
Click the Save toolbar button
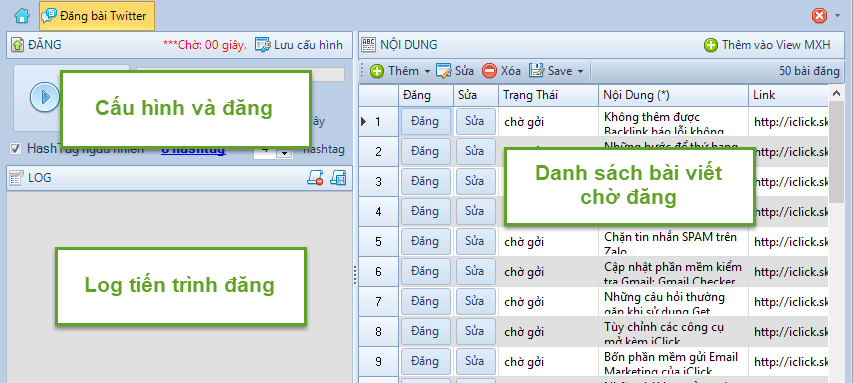551,71
